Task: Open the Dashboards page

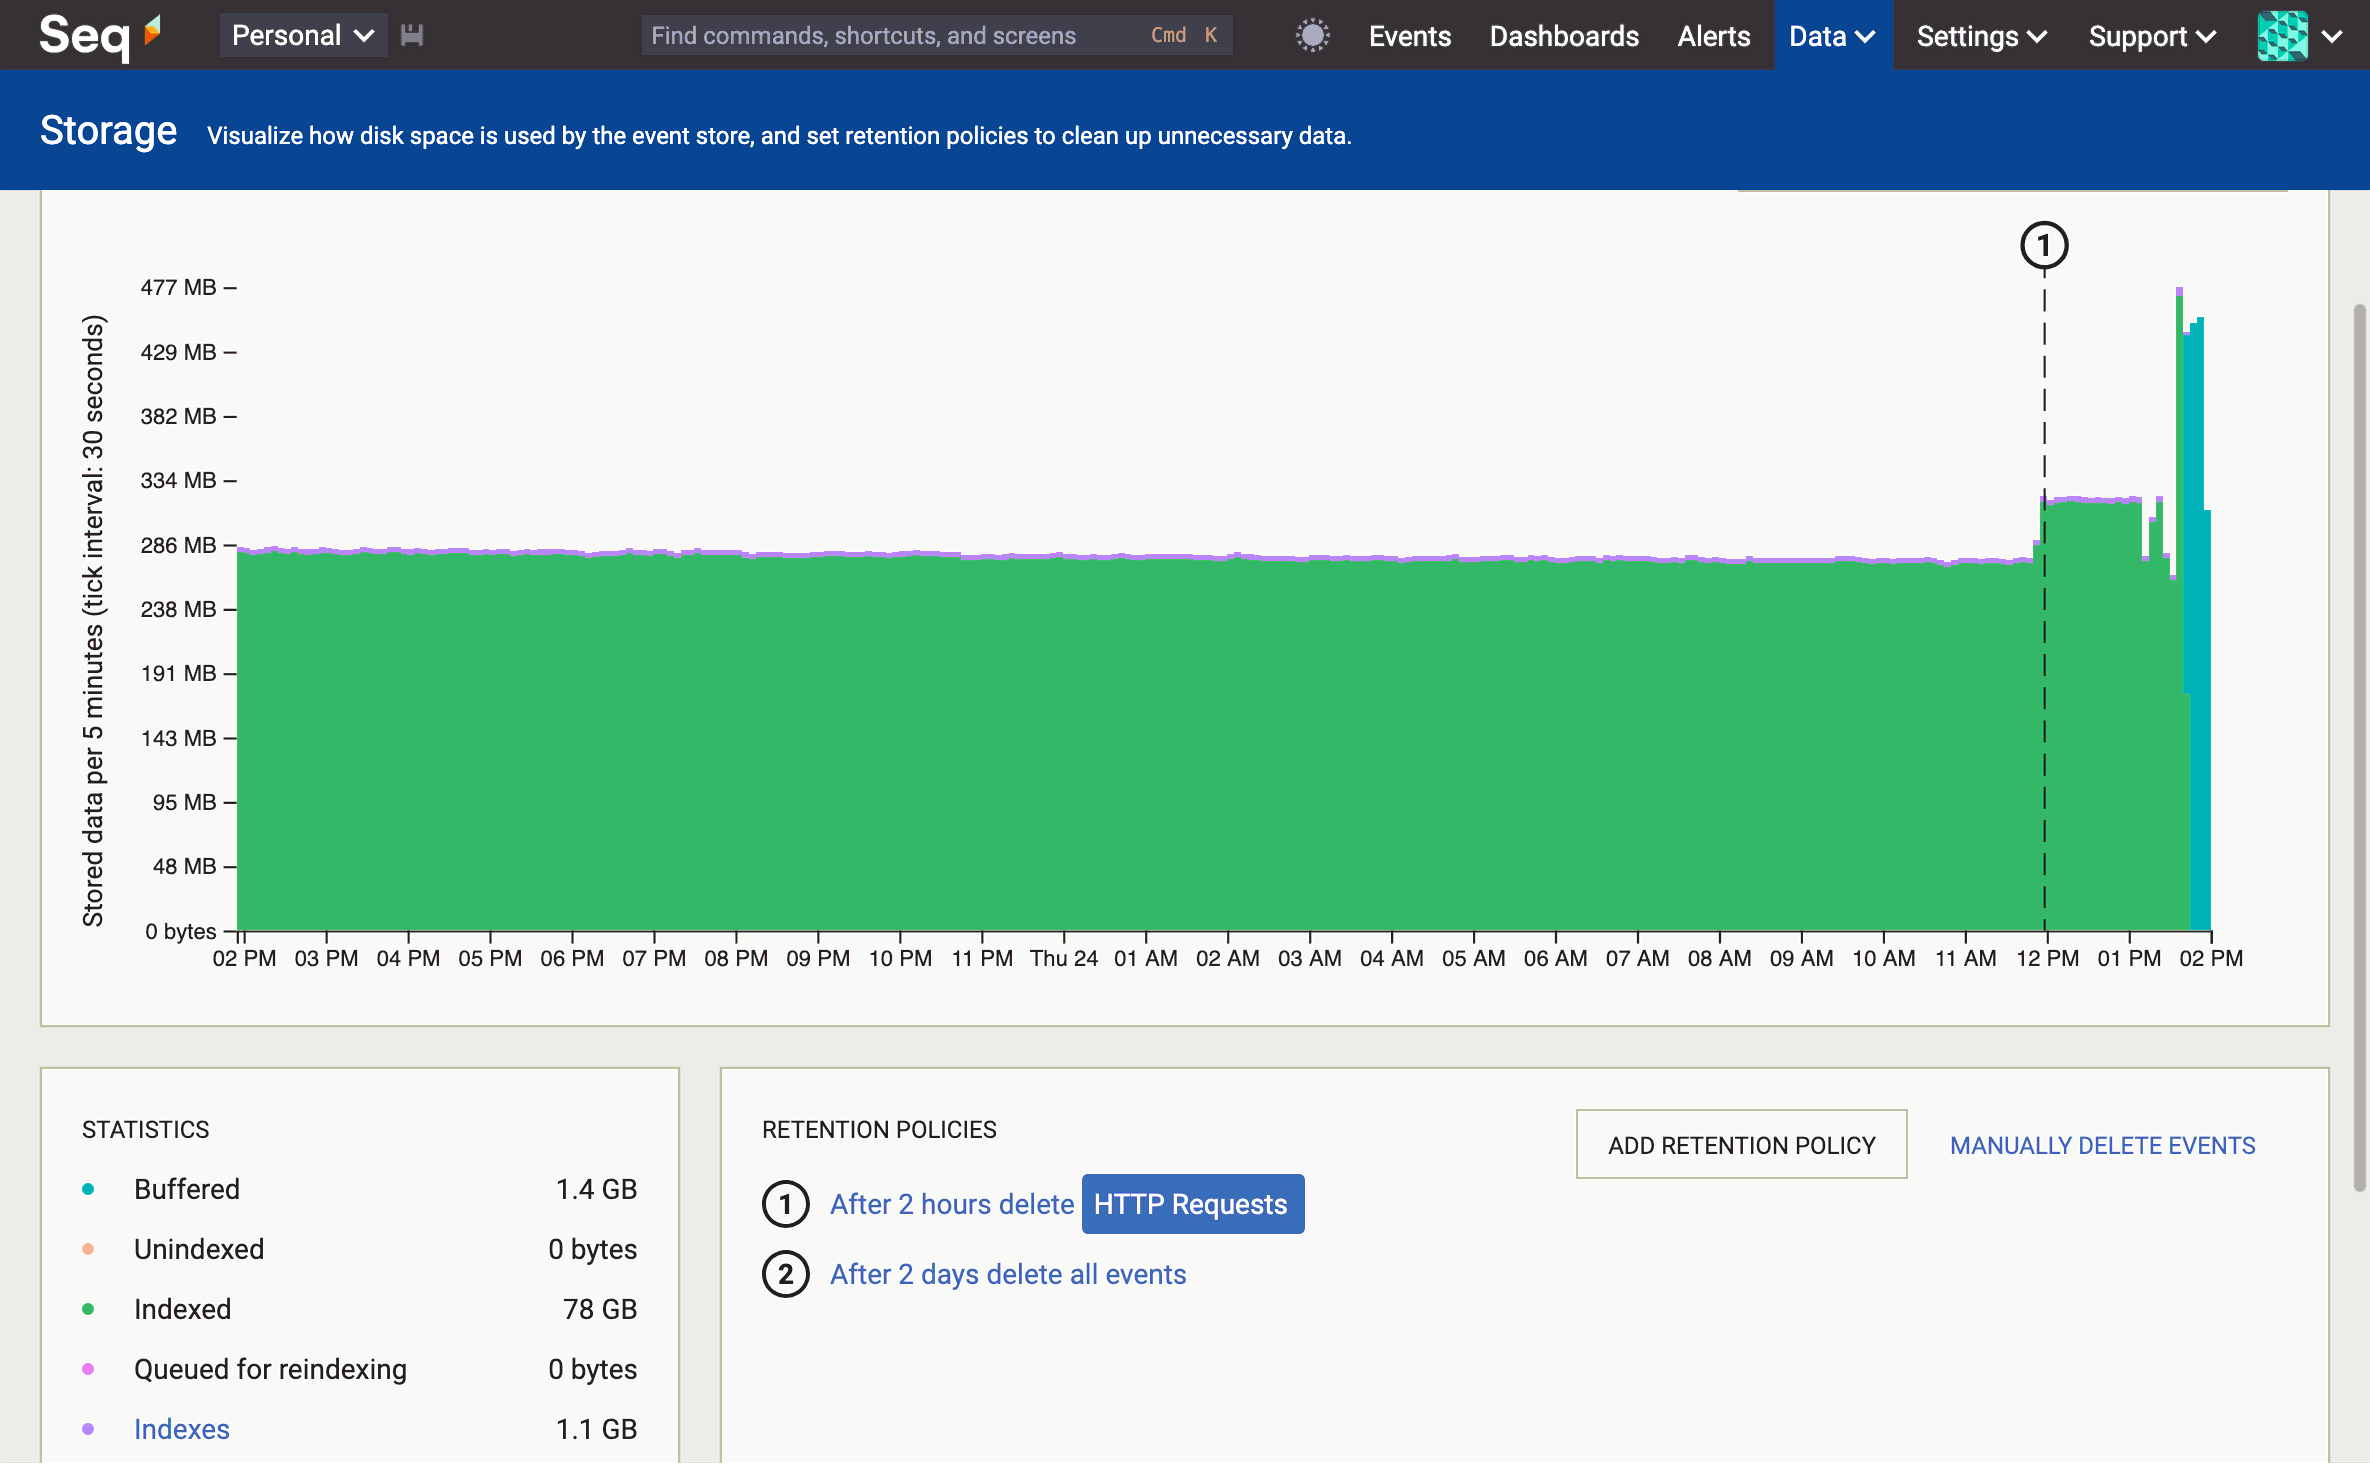Action: tap(1564, 36)
